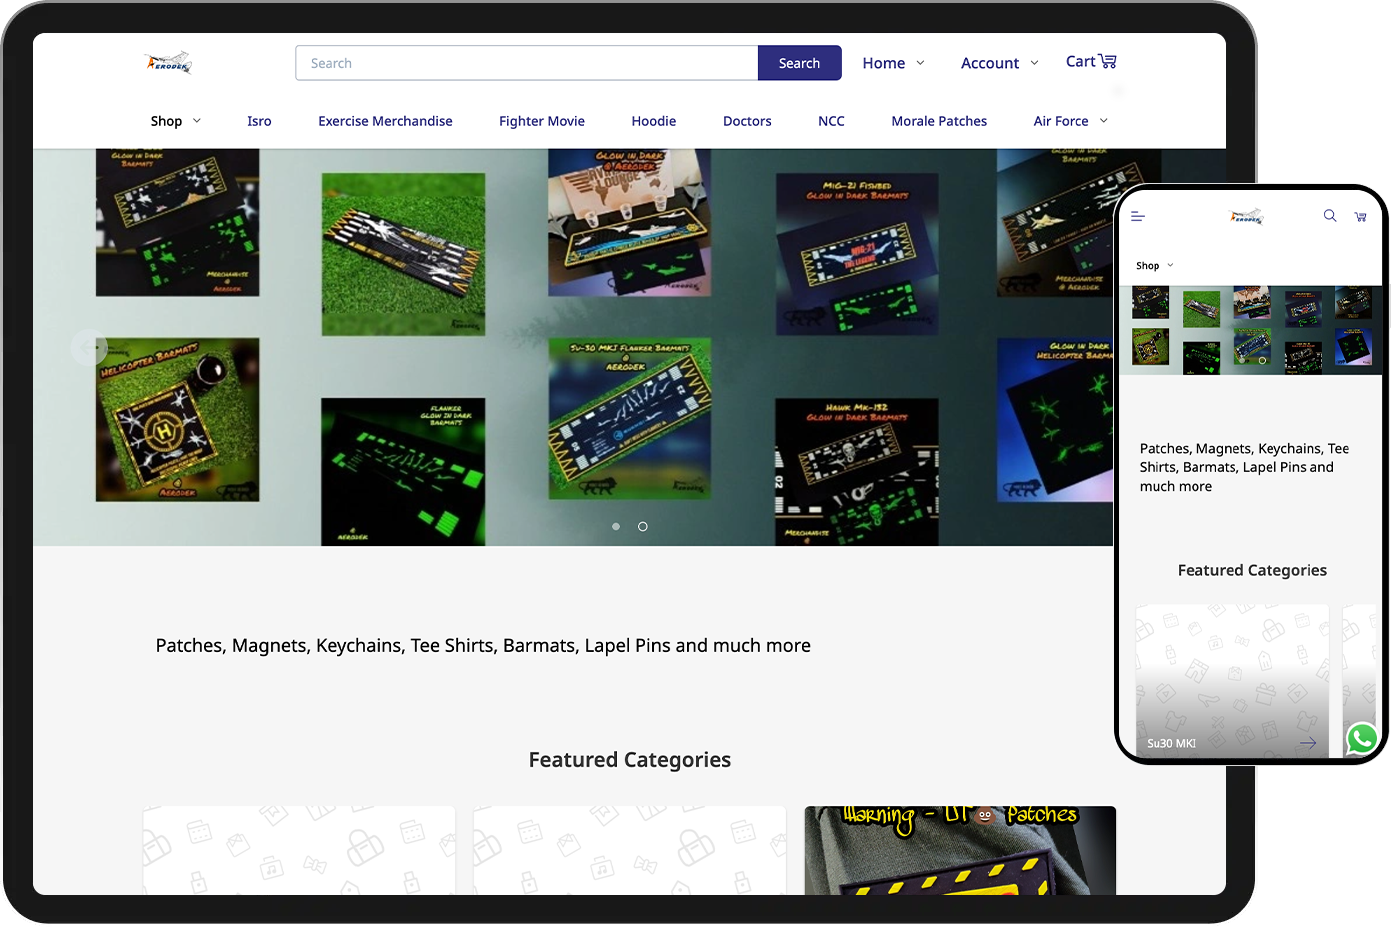Click the previous slide arrow on carousel
The height and width of the screenshot is (927, 1391).
[89, 347]
